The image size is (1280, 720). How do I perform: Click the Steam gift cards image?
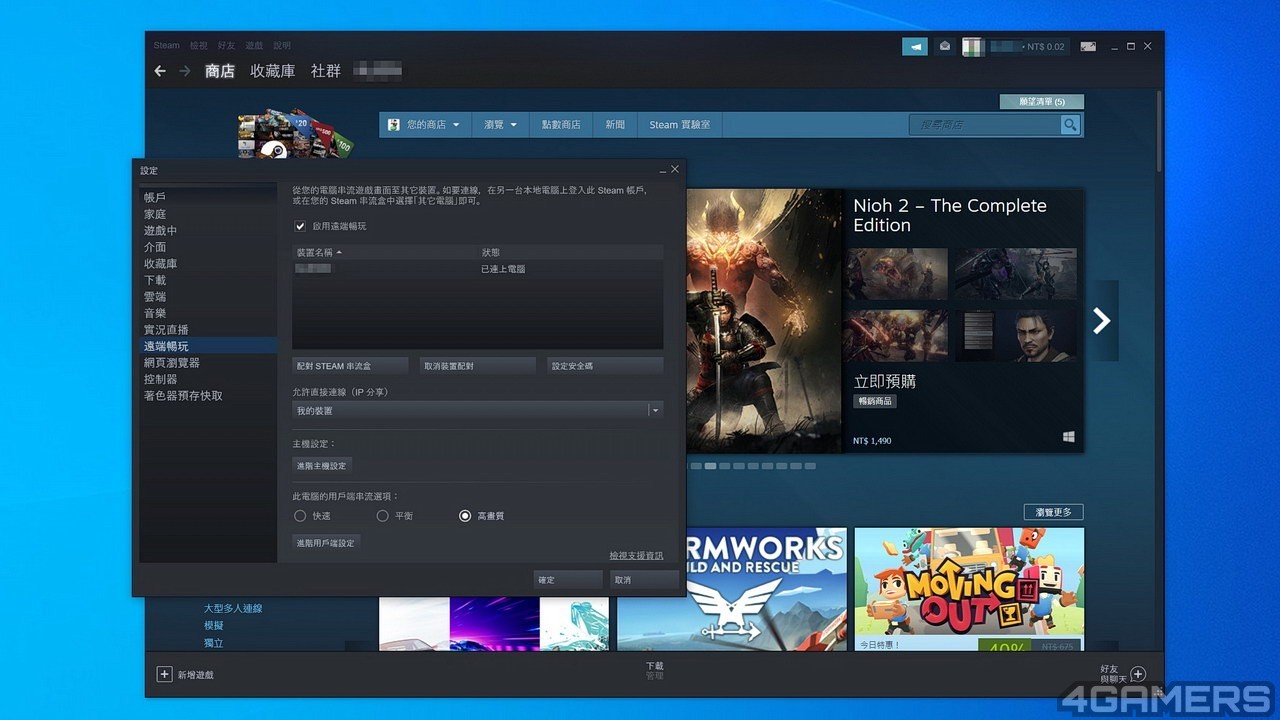click(x=295, y=135)
